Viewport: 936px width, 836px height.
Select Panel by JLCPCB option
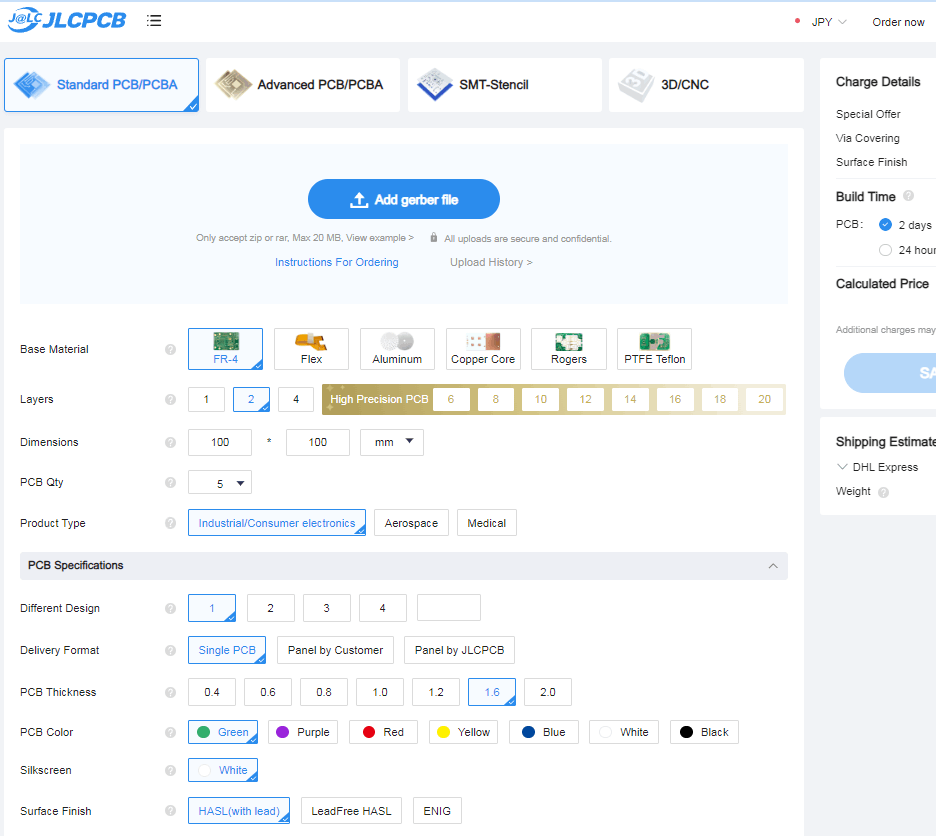[460, 650]
